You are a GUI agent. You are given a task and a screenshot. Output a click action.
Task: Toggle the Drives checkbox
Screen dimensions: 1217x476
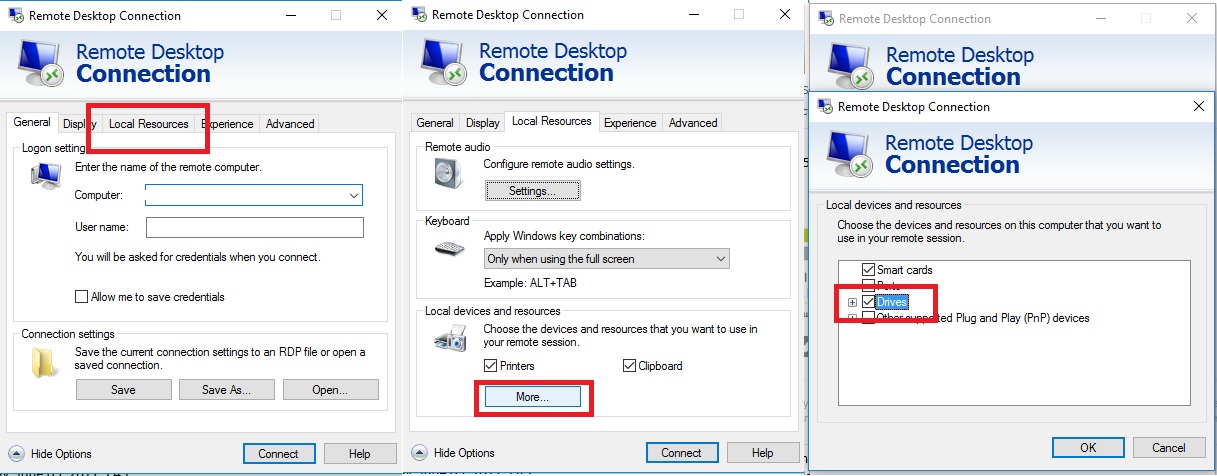(868, 302)
